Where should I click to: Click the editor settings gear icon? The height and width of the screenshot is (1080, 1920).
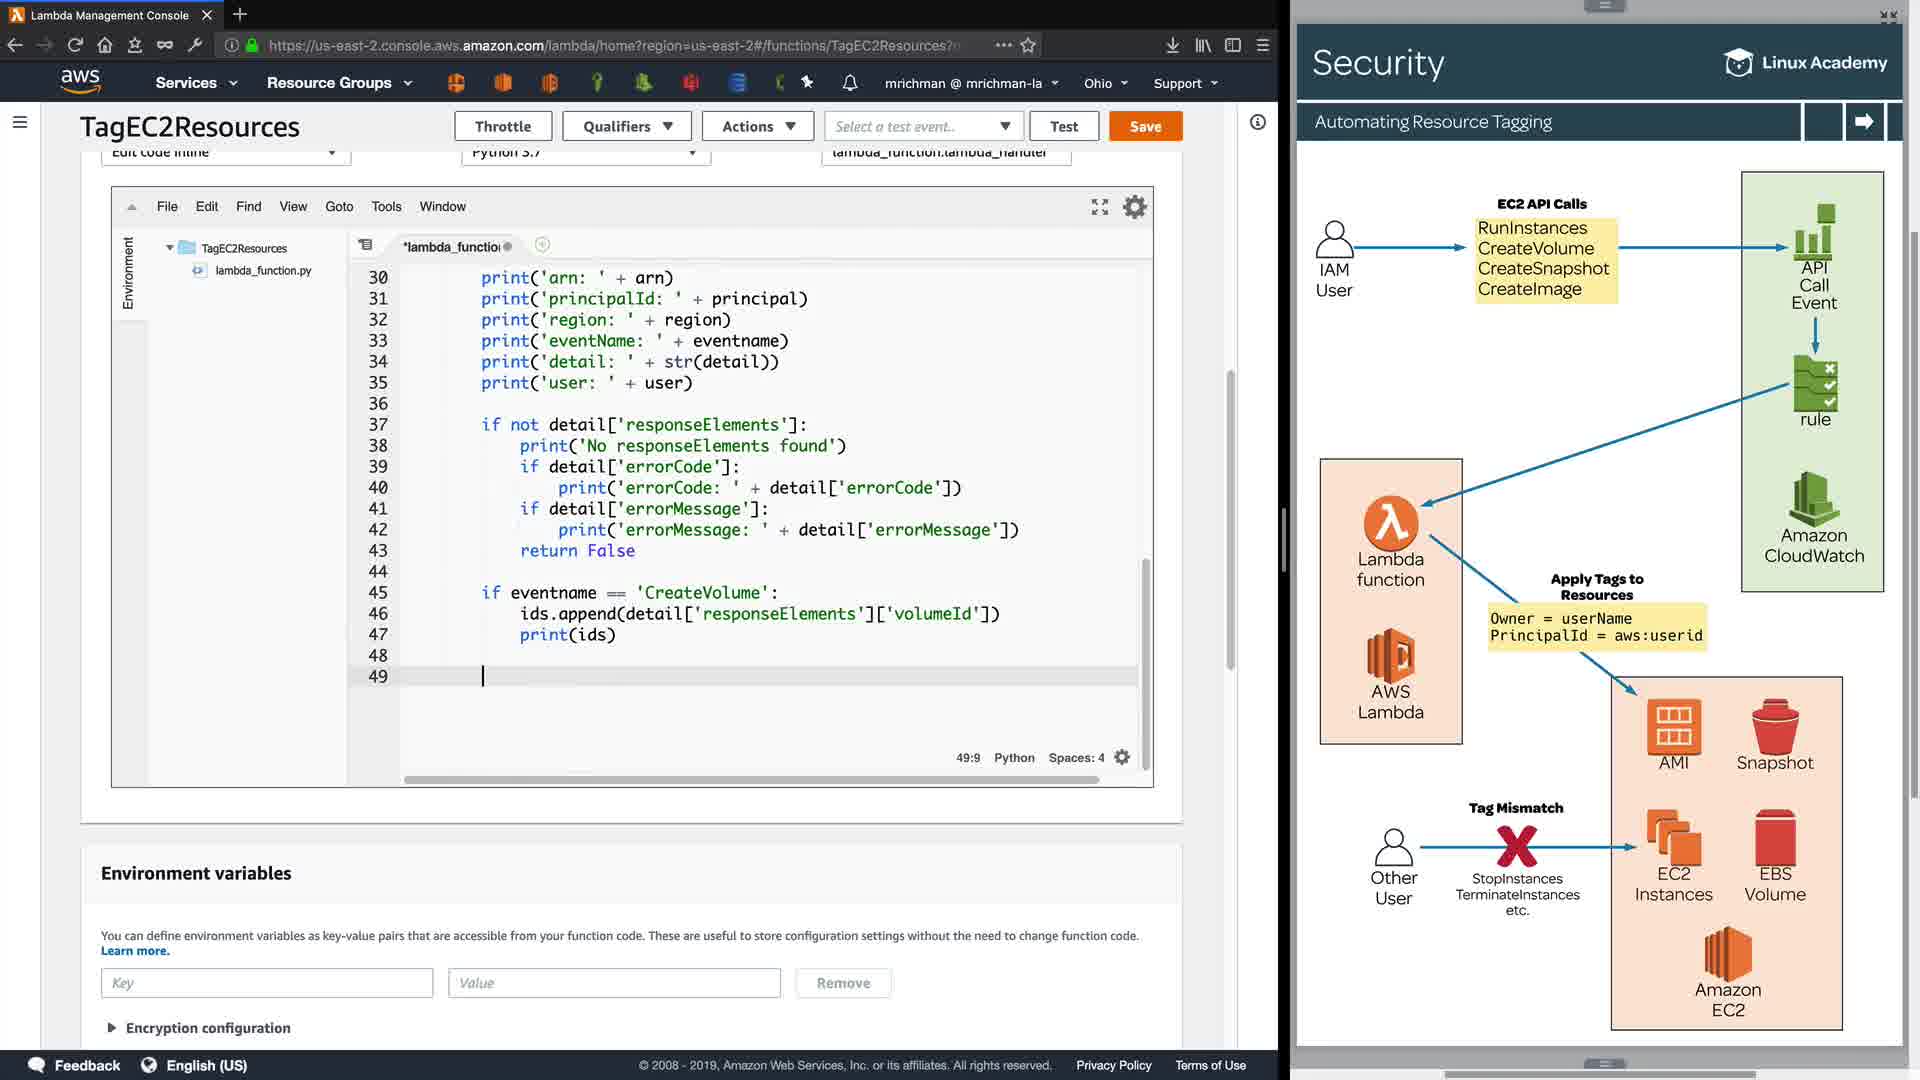click(x=1134, y=207)
